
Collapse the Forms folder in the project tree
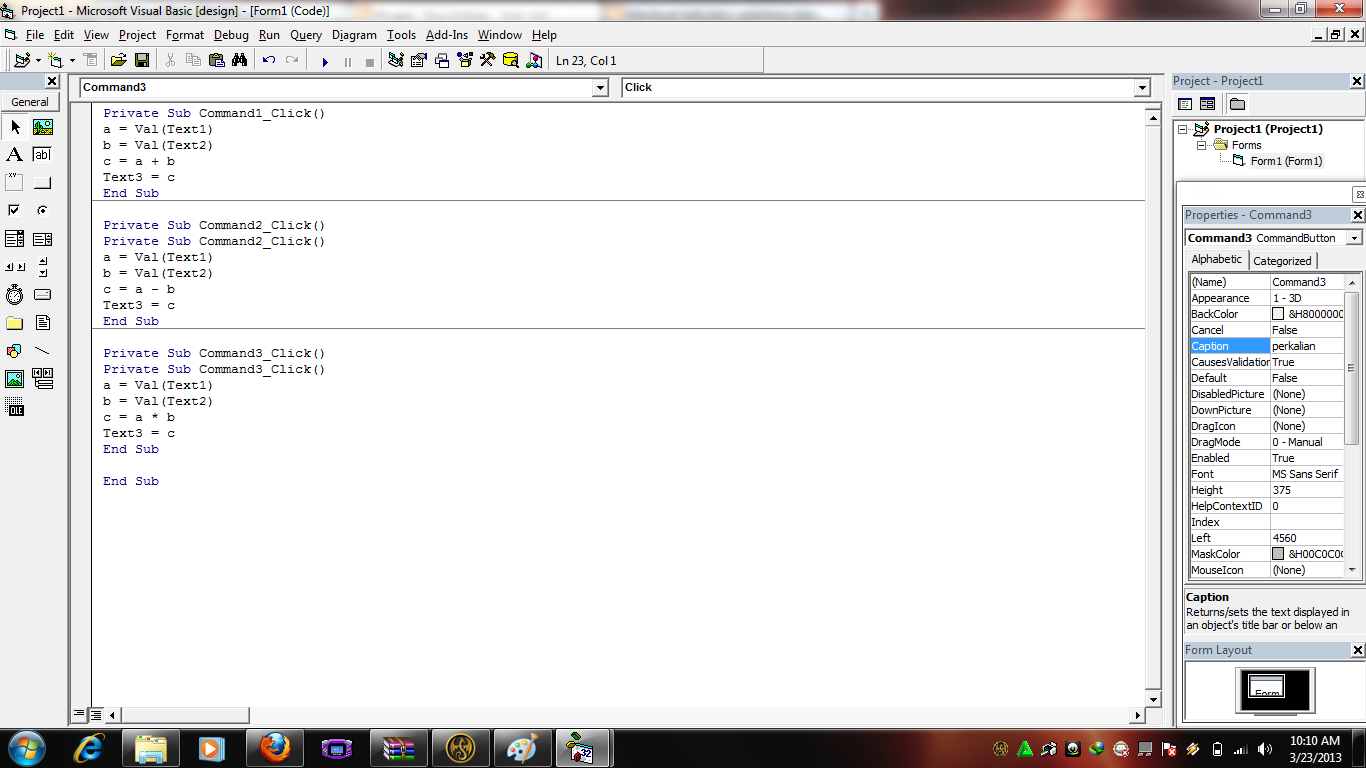tap(1202, 145)
